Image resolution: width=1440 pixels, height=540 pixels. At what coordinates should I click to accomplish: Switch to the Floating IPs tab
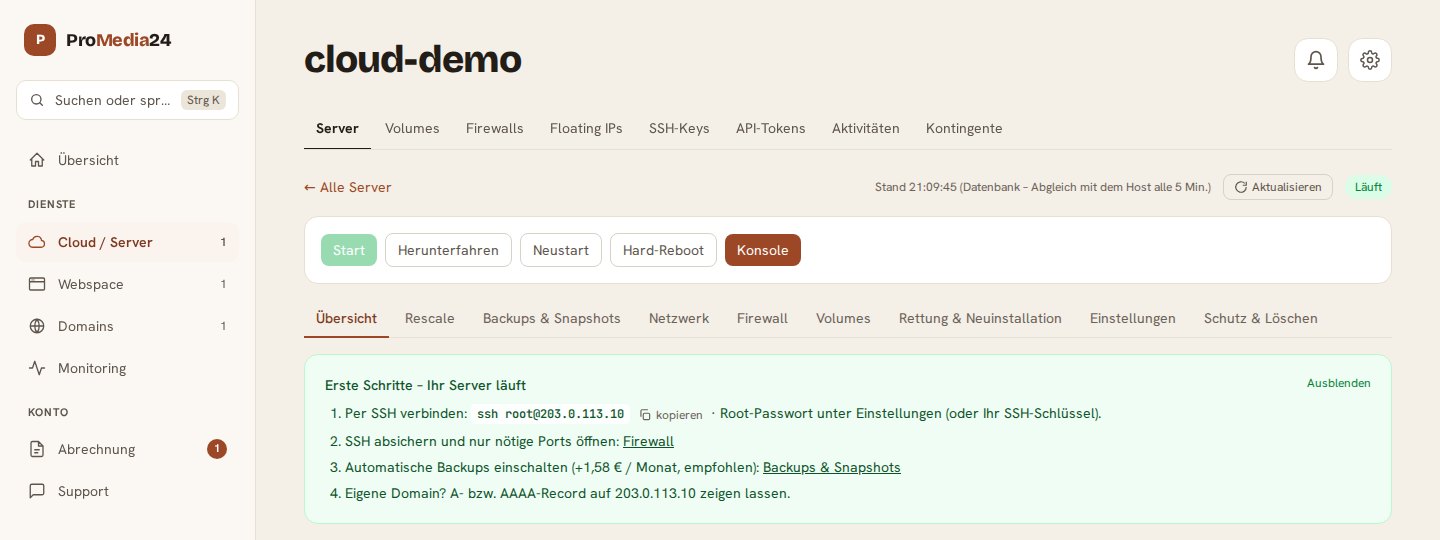[x=586, y=128]
